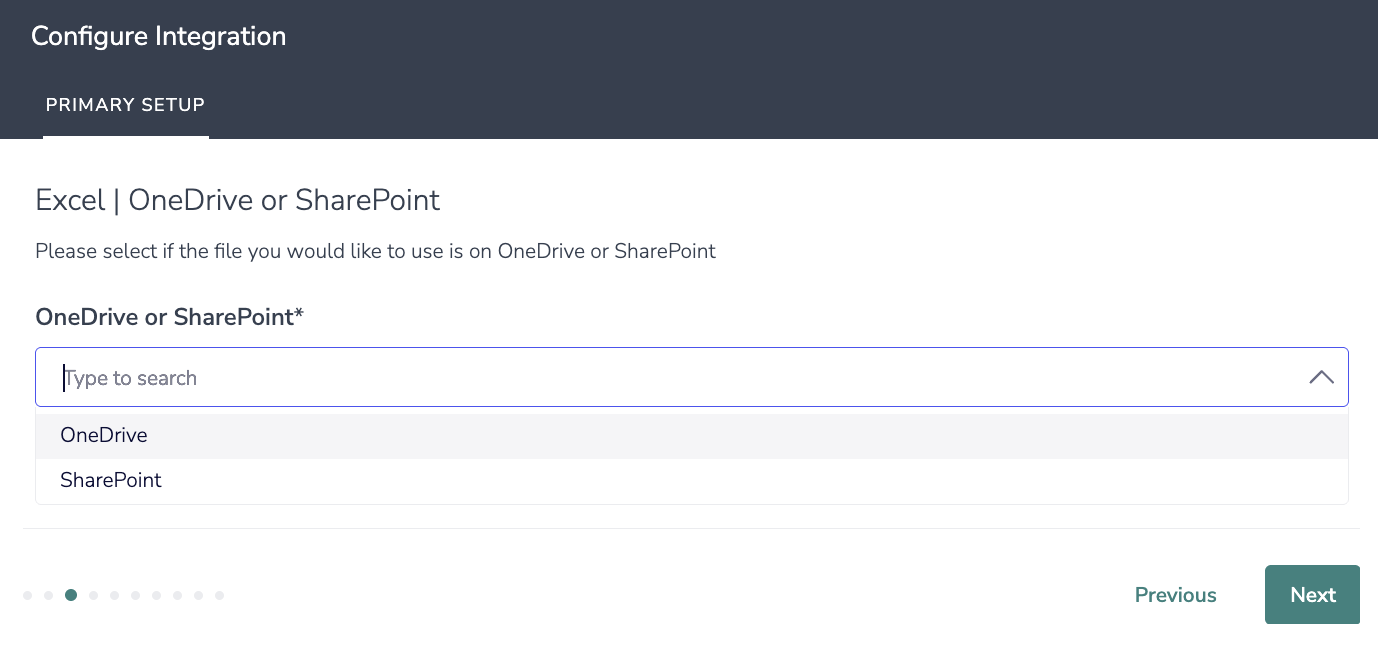Click the 'OneDrive or SharePoint*' field label

tap(169, 318)
